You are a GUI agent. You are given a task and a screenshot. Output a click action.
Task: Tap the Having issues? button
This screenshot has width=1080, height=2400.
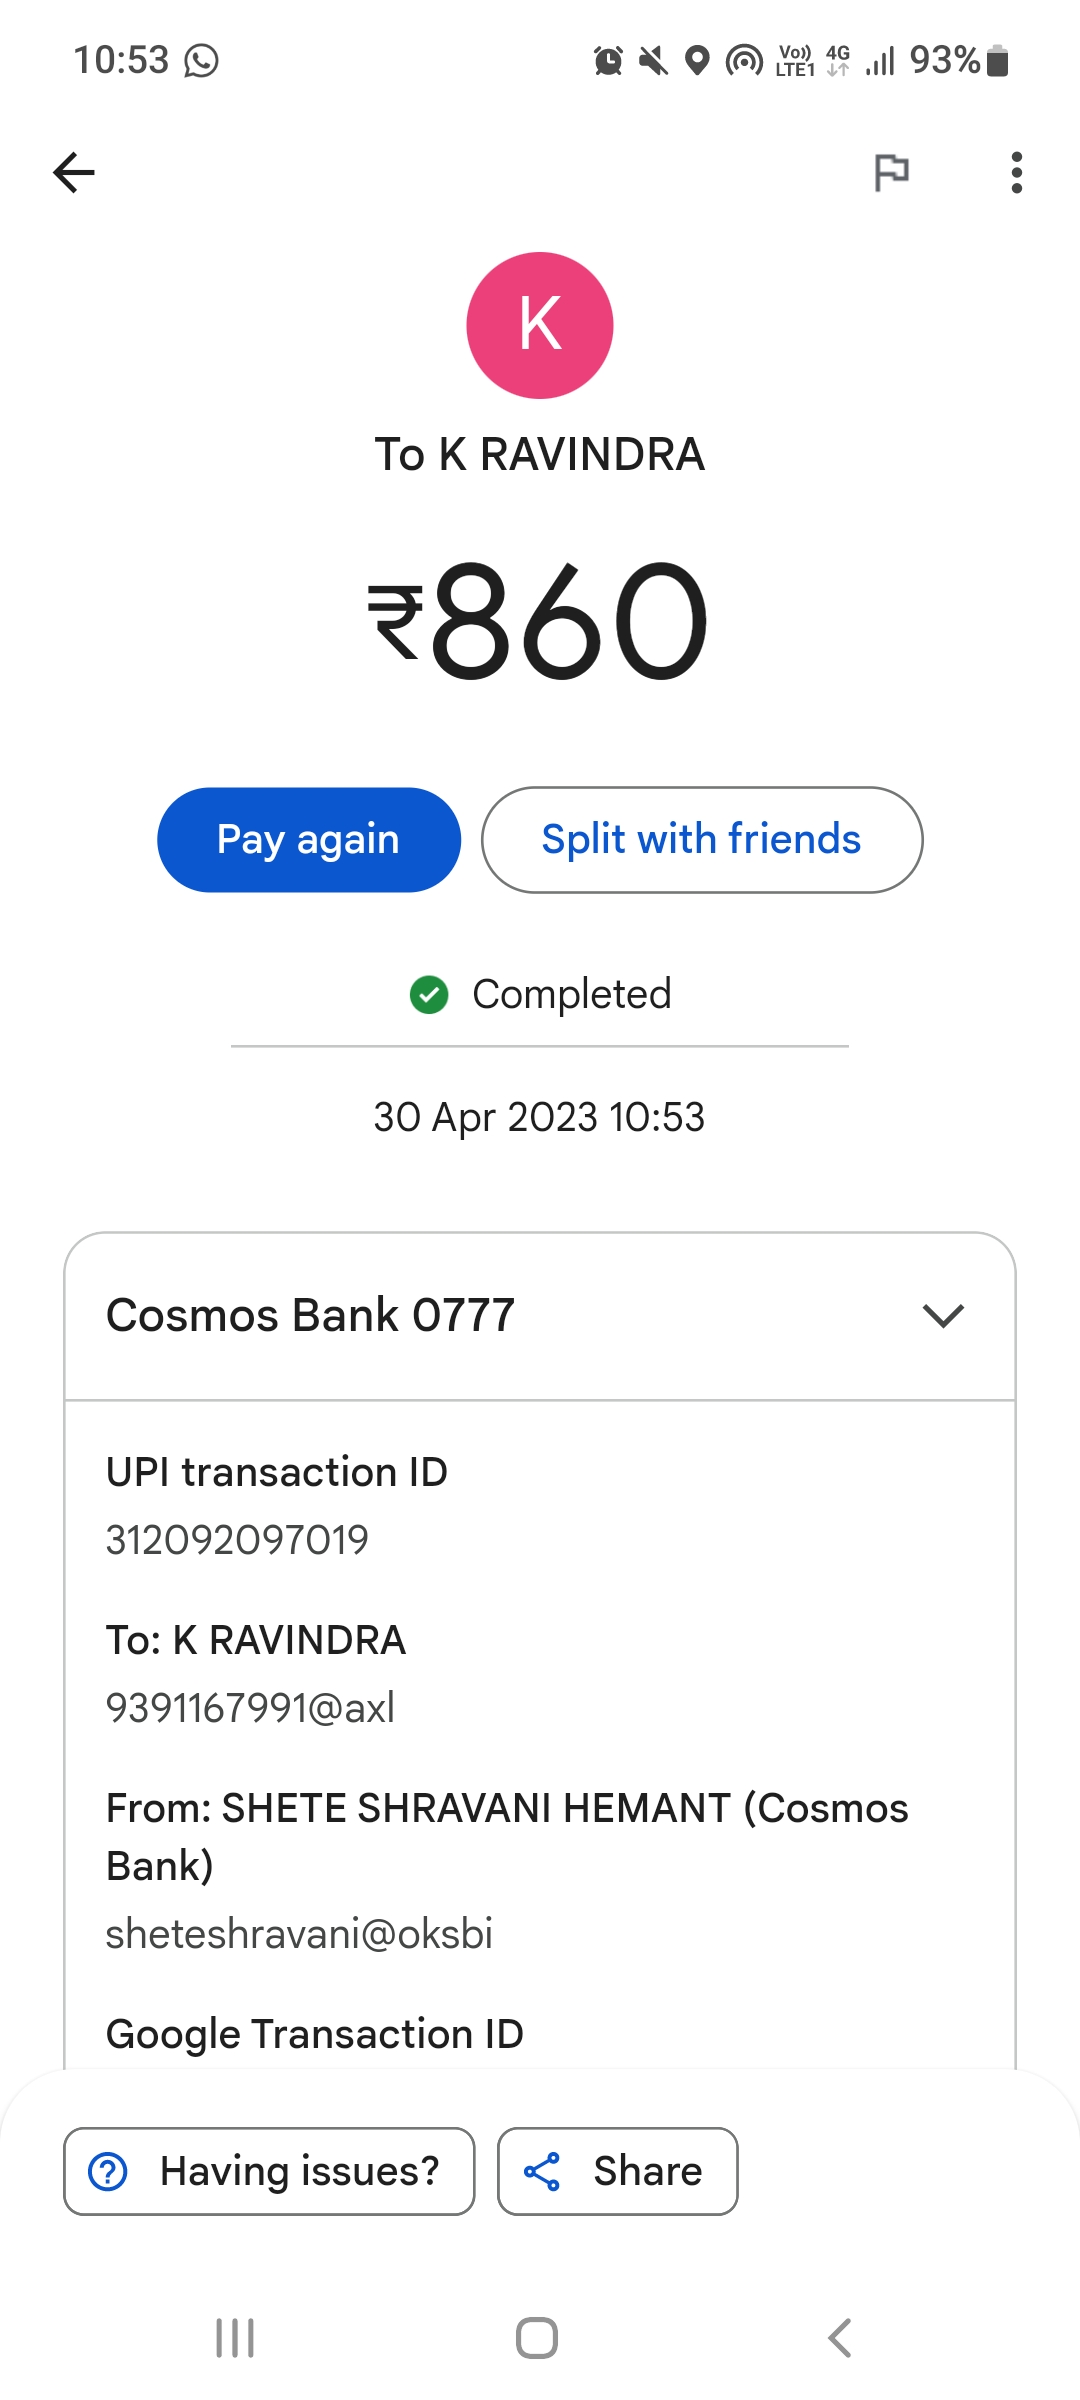[269, 2171]
